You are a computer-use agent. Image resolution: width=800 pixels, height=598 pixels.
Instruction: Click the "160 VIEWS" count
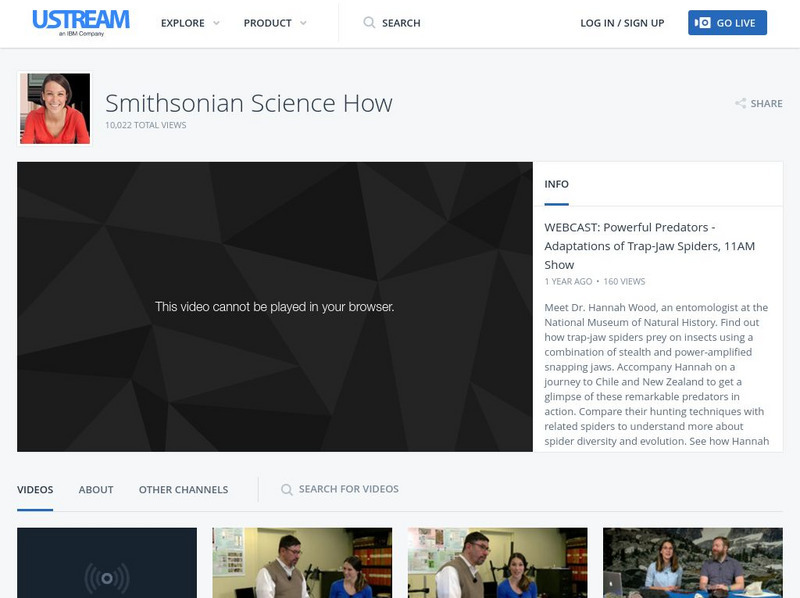(624, 282)
